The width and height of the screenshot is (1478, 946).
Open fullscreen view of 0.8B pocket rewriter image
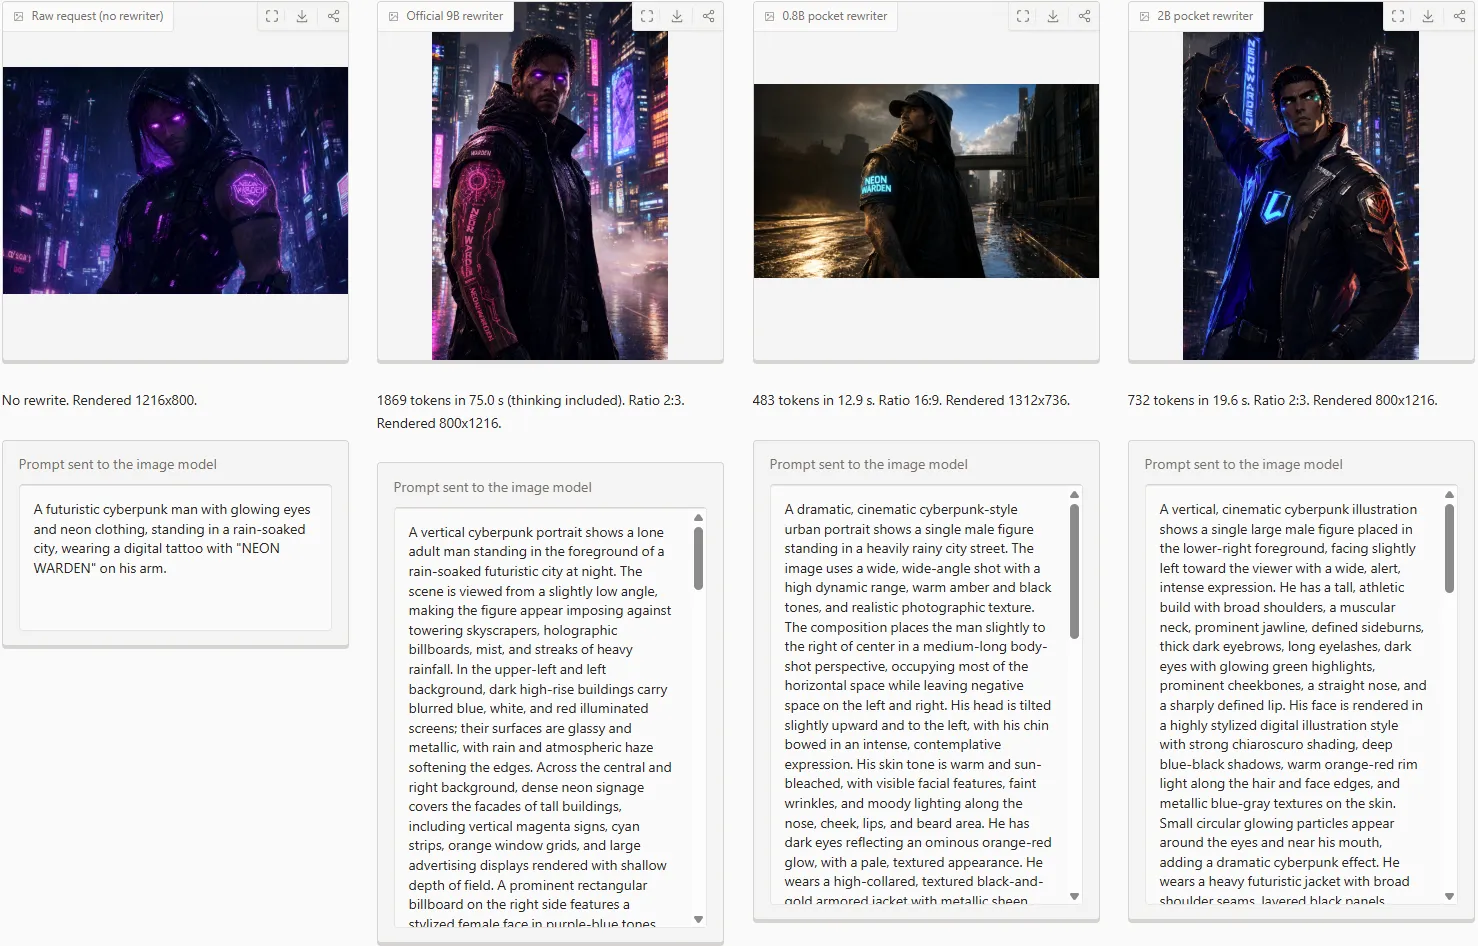1023,16
